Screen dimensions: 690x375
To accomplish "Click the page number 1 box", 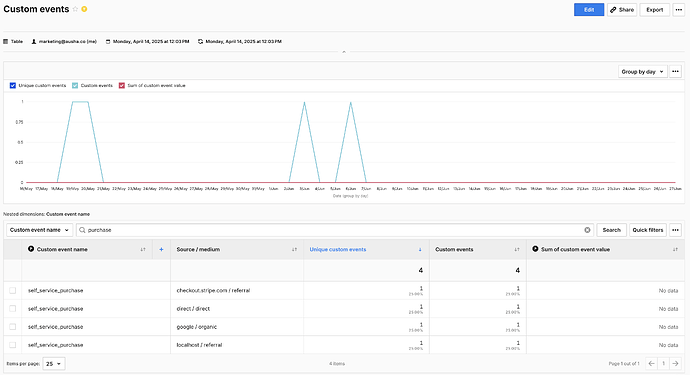I will [663, 364].
